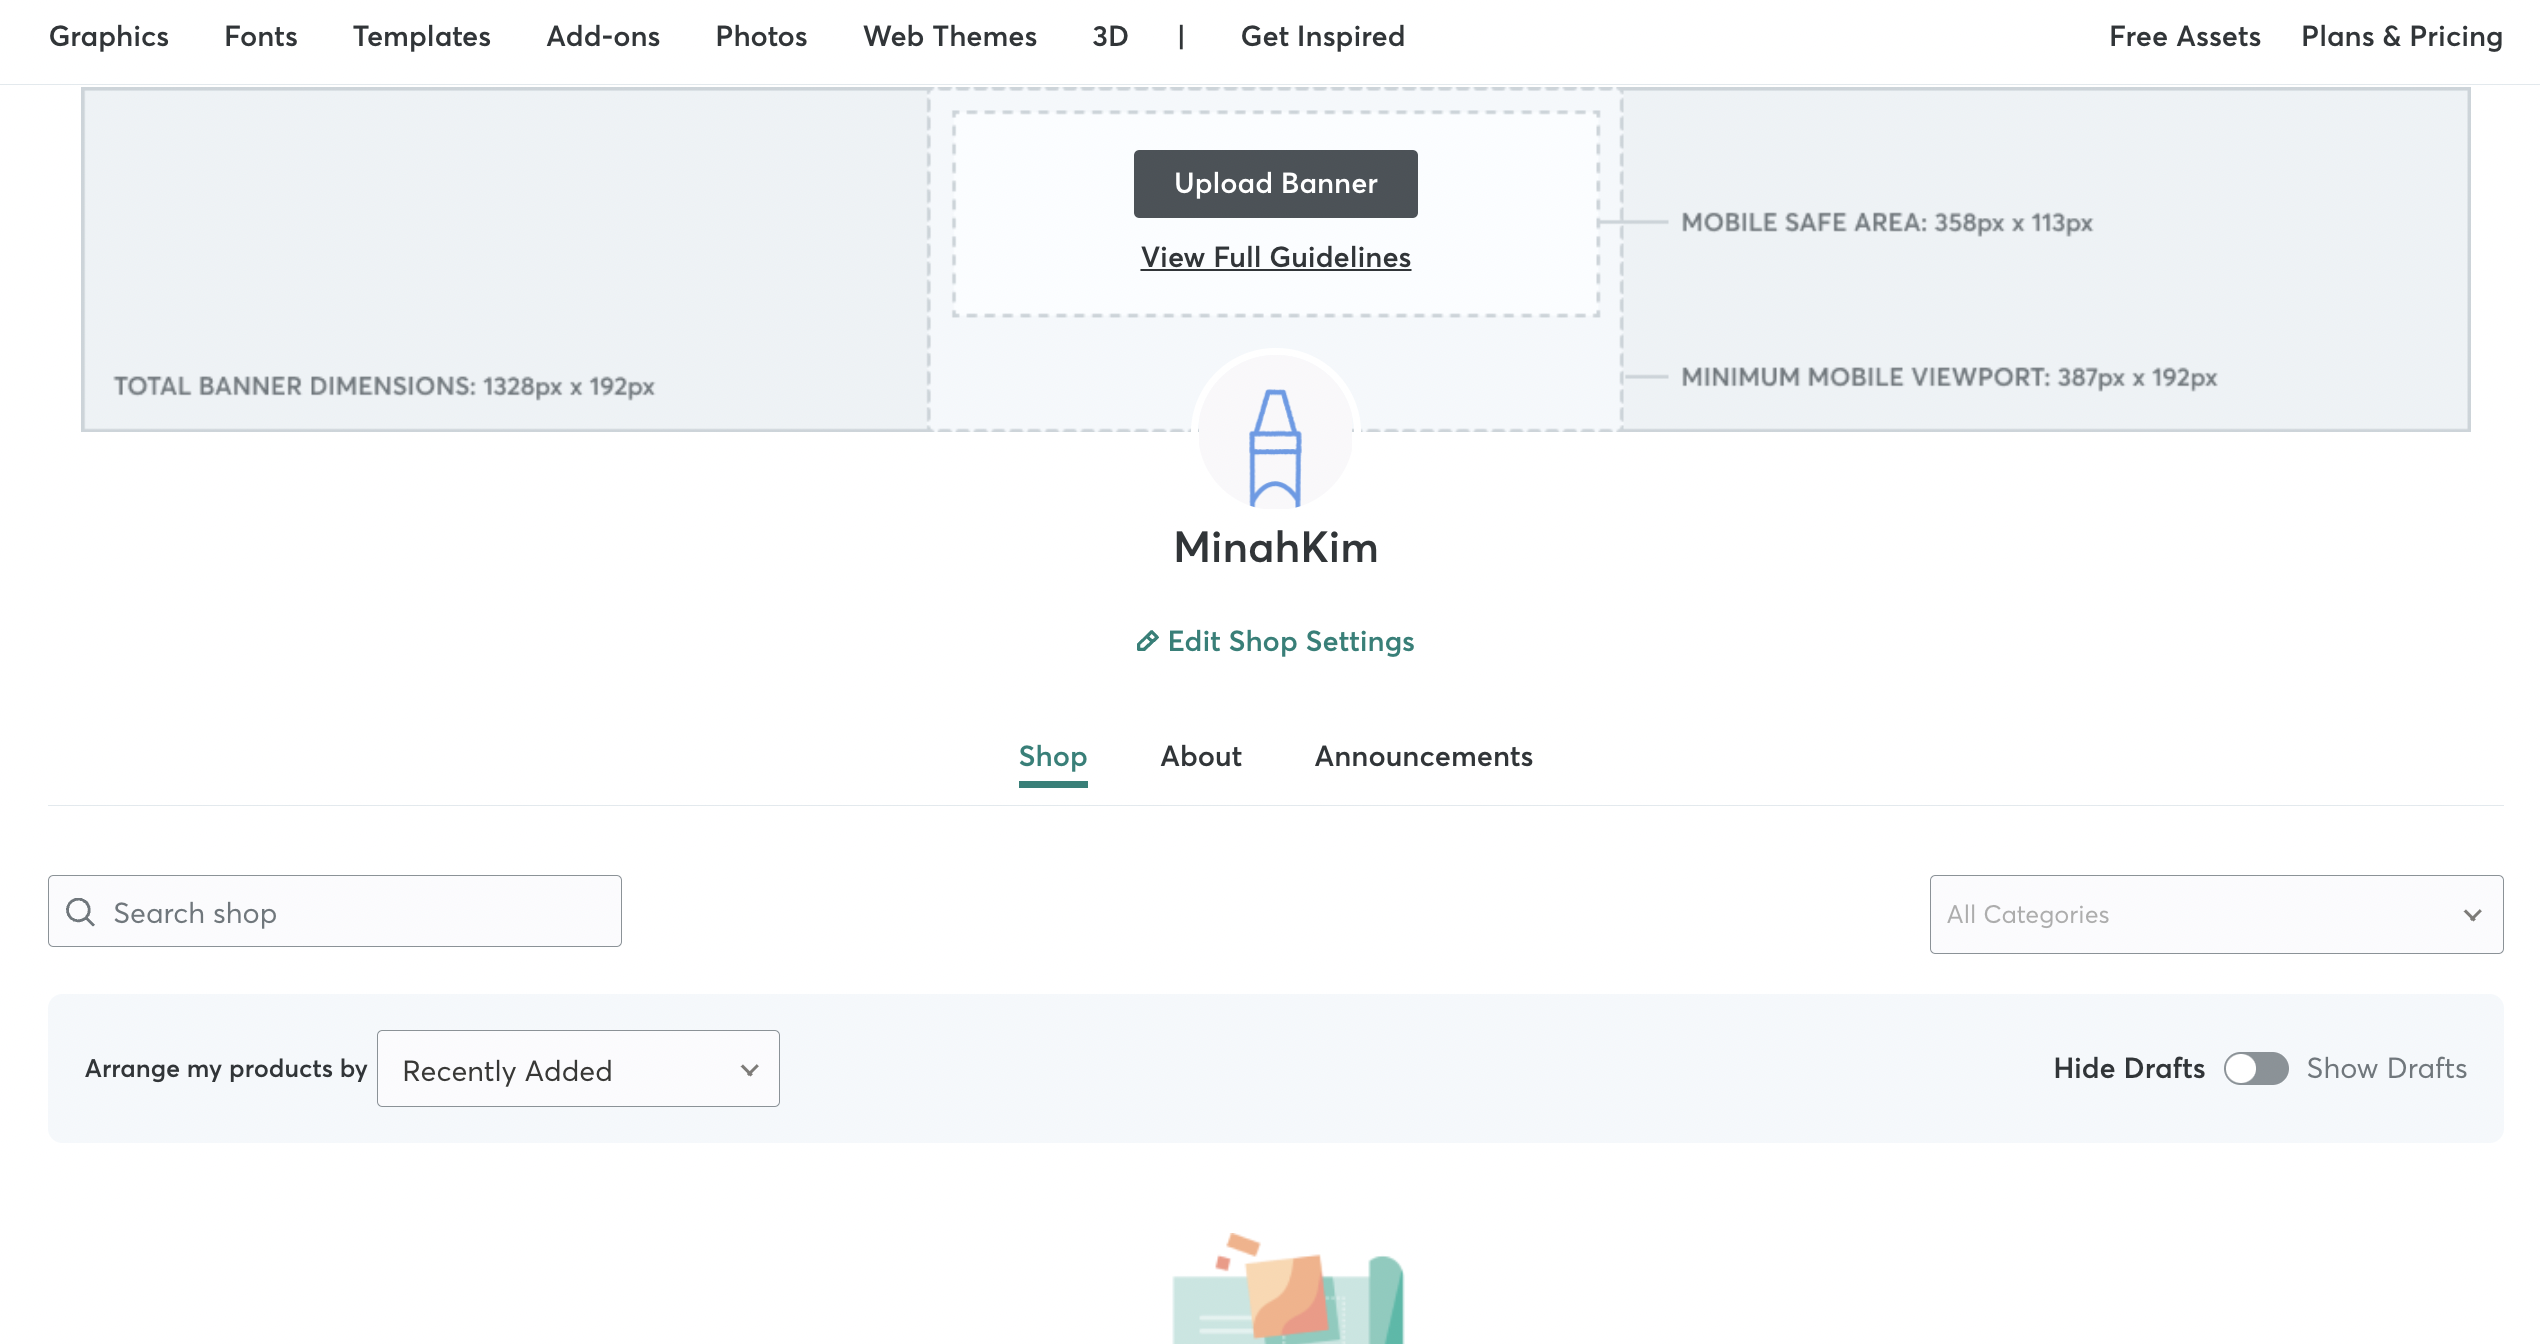
Task: Click the pencil icon beside Edit Shop Settings
Action: [x=1147, y=641]
